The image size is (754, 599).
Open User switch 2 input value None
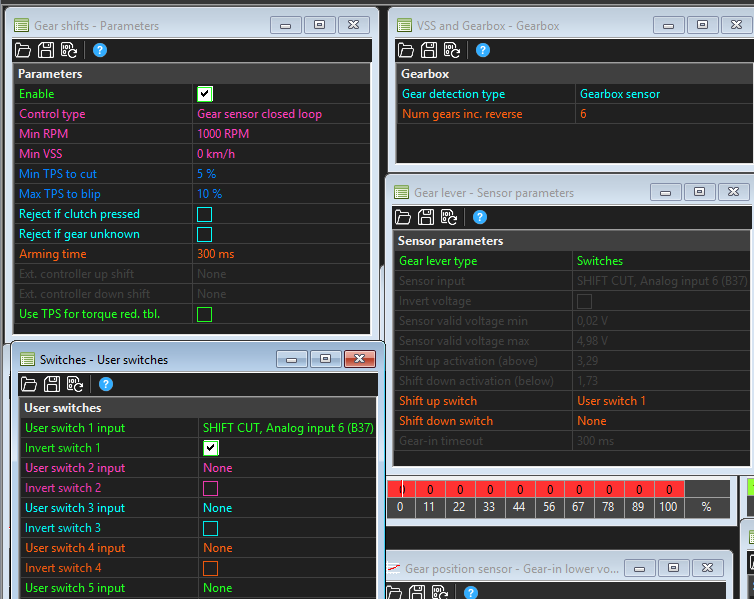point(288,468)
